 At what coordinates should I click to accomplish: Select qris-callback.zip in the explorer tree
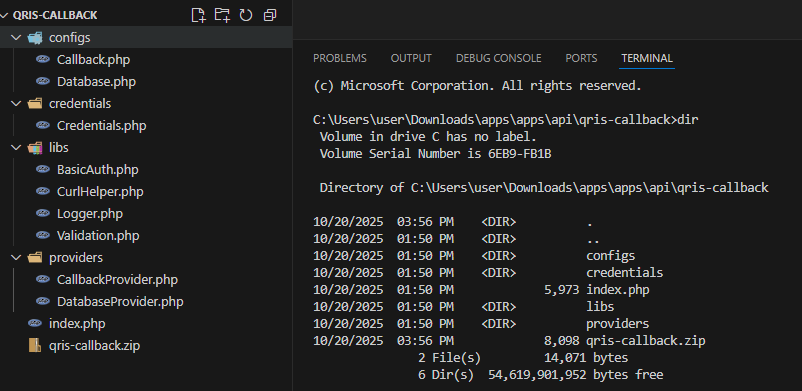coord(94,346)
